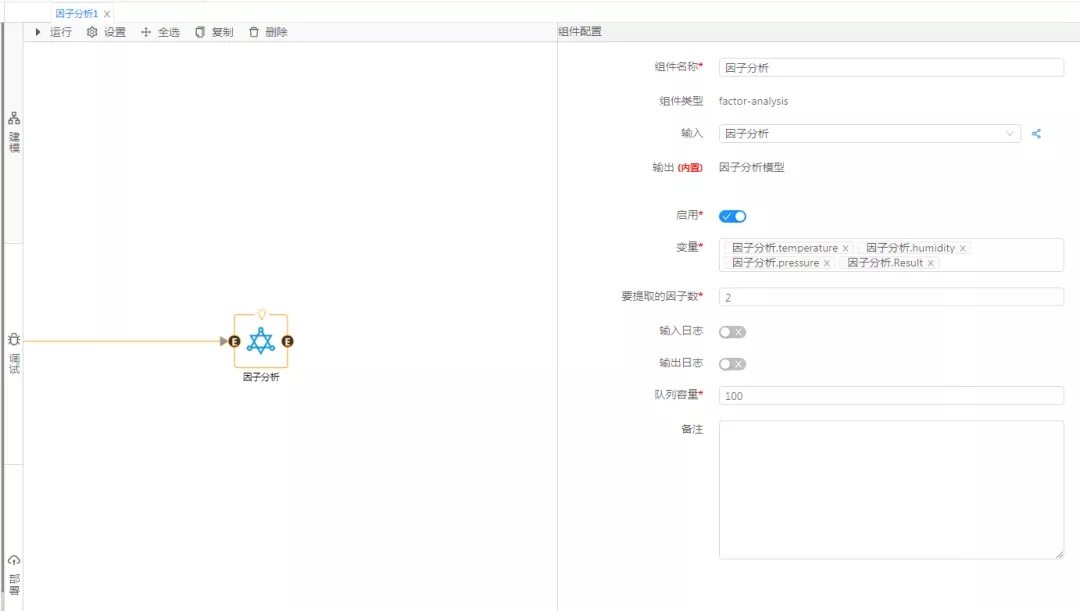This screenshot has height=611, width=1080.
Task: Click the 要提取的因子数 input field
Action: [x=890, y=297]
